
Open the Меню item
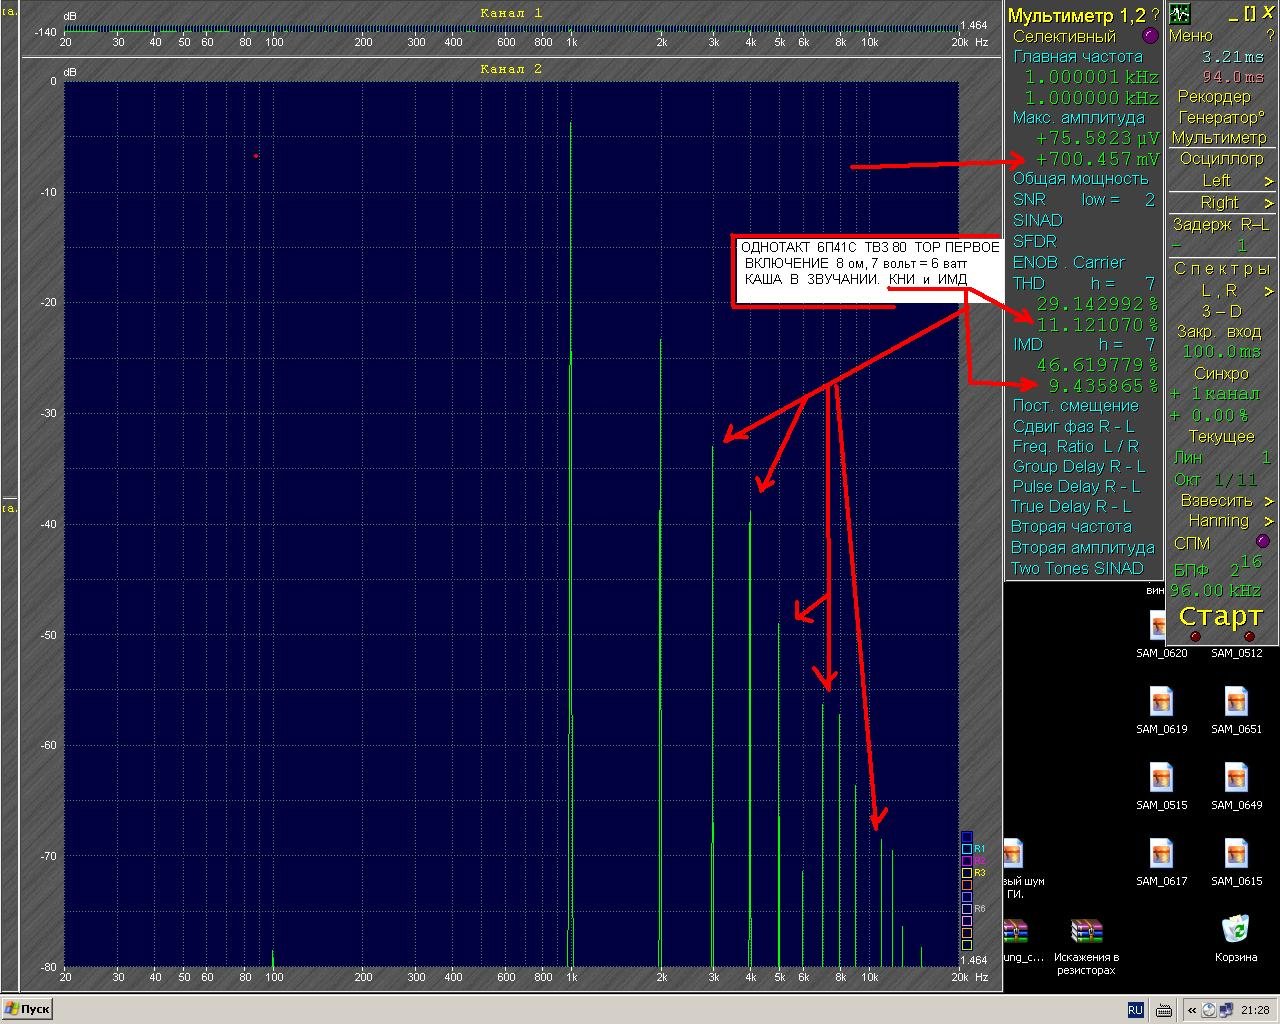pos(1190,35)
